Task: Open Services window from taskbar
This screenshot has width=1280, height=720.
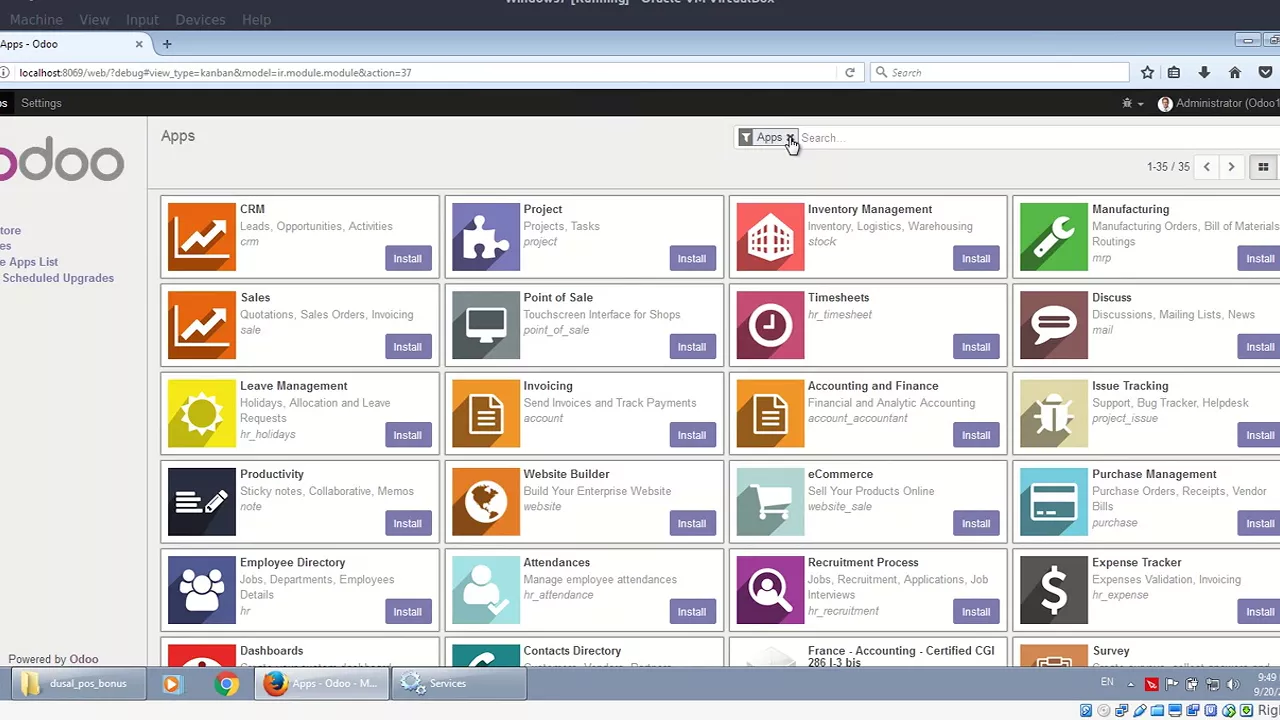Action: click(x=460, y=684)
